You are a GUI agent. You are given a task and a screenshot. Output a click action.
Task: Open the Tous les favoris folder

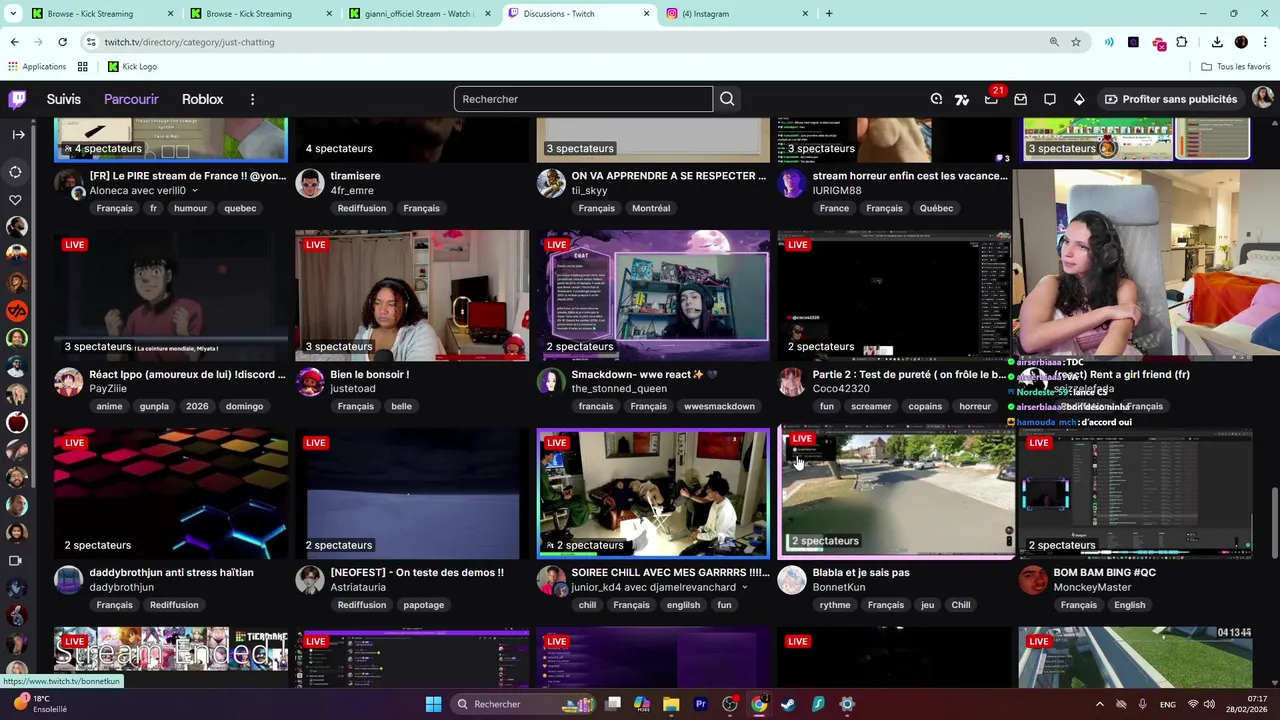coord(1236,66)
